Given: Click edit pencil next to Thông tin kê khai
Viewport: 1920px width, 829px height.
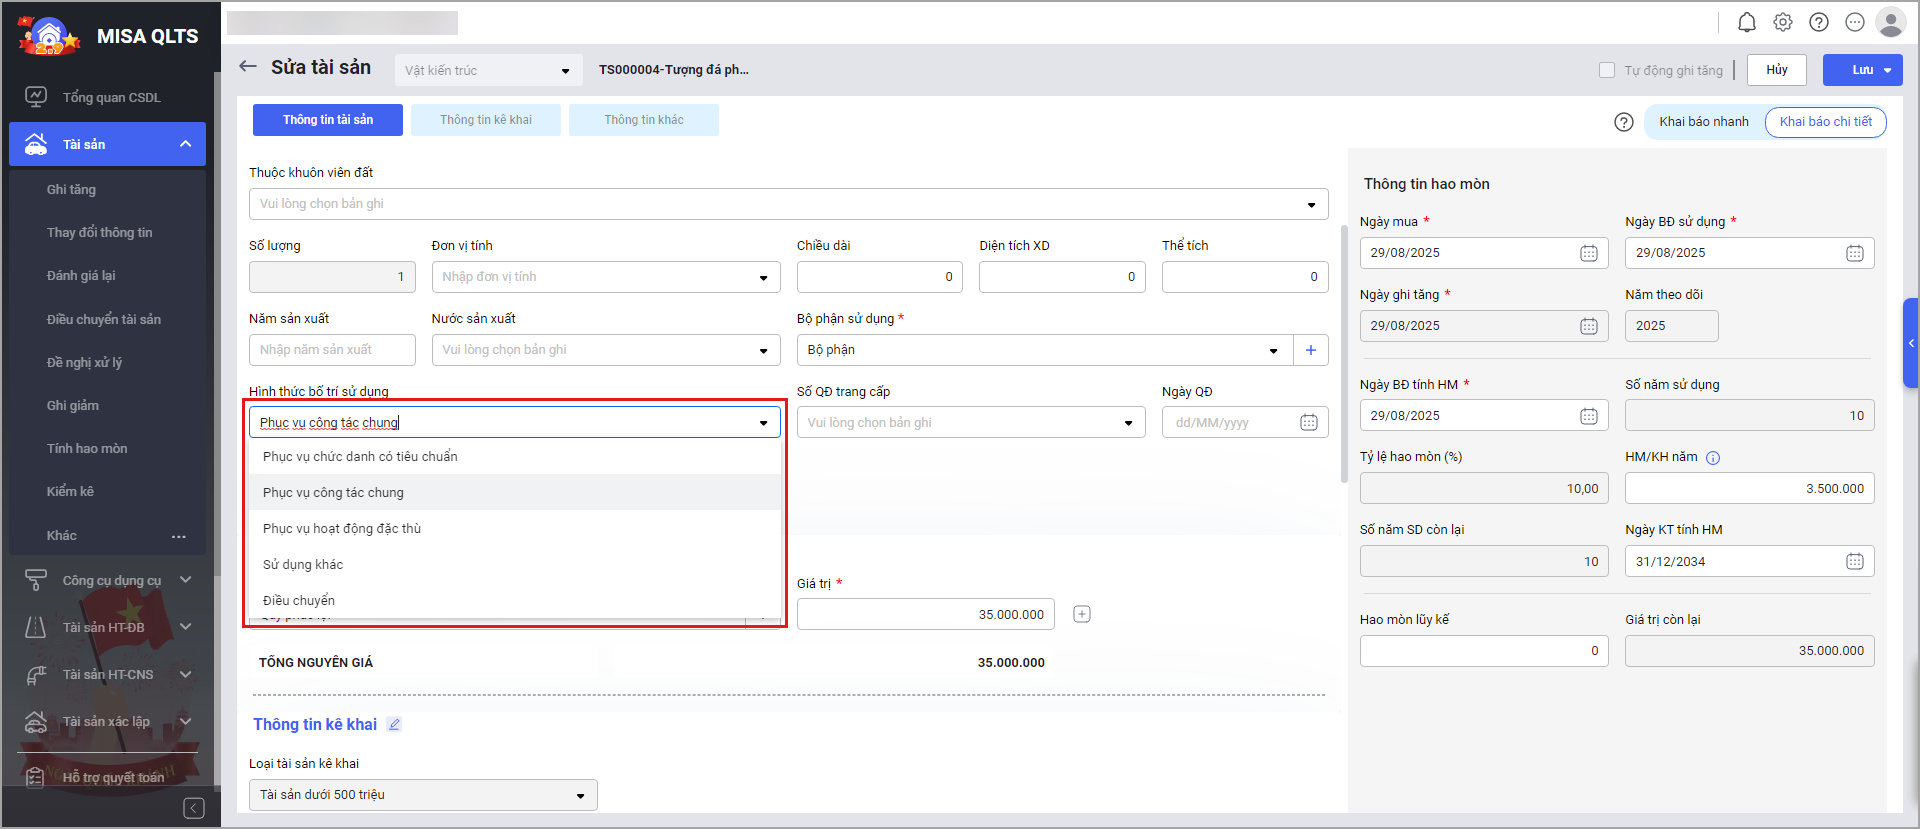Looking at the screenshot, I should pyautogui.click(x=394, y=725).
